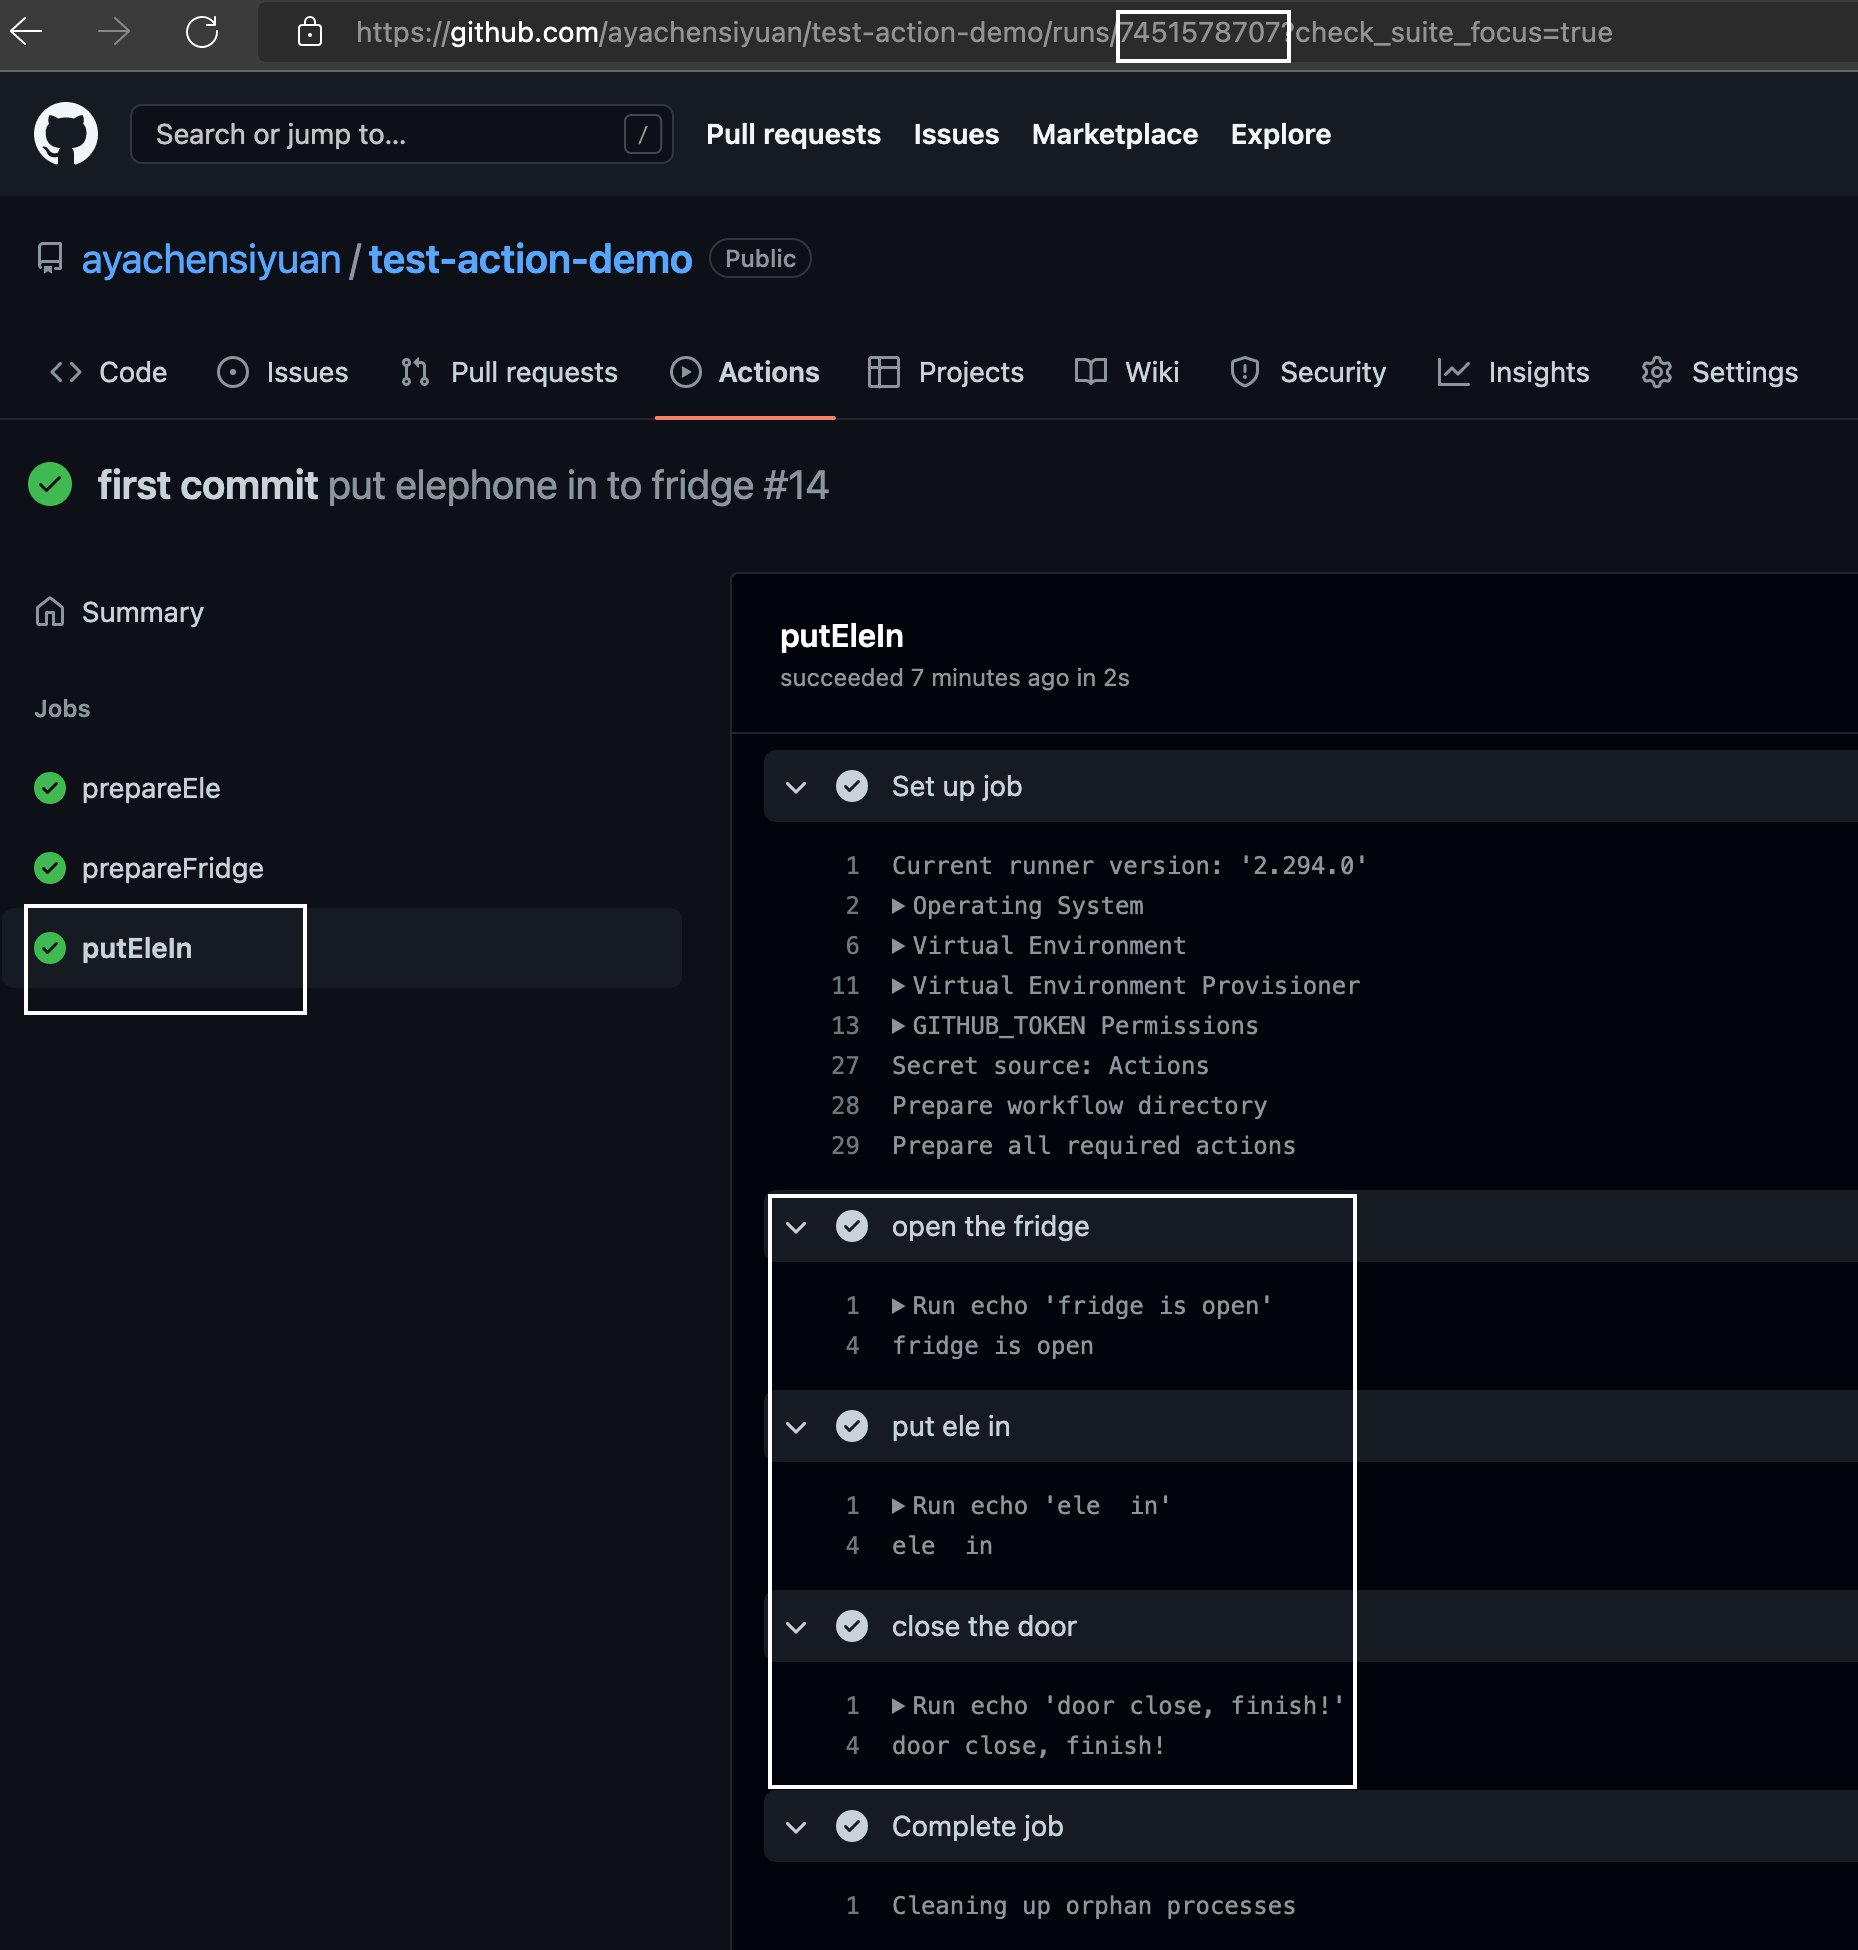Collapse the open the fridge step

(796, 1227)
